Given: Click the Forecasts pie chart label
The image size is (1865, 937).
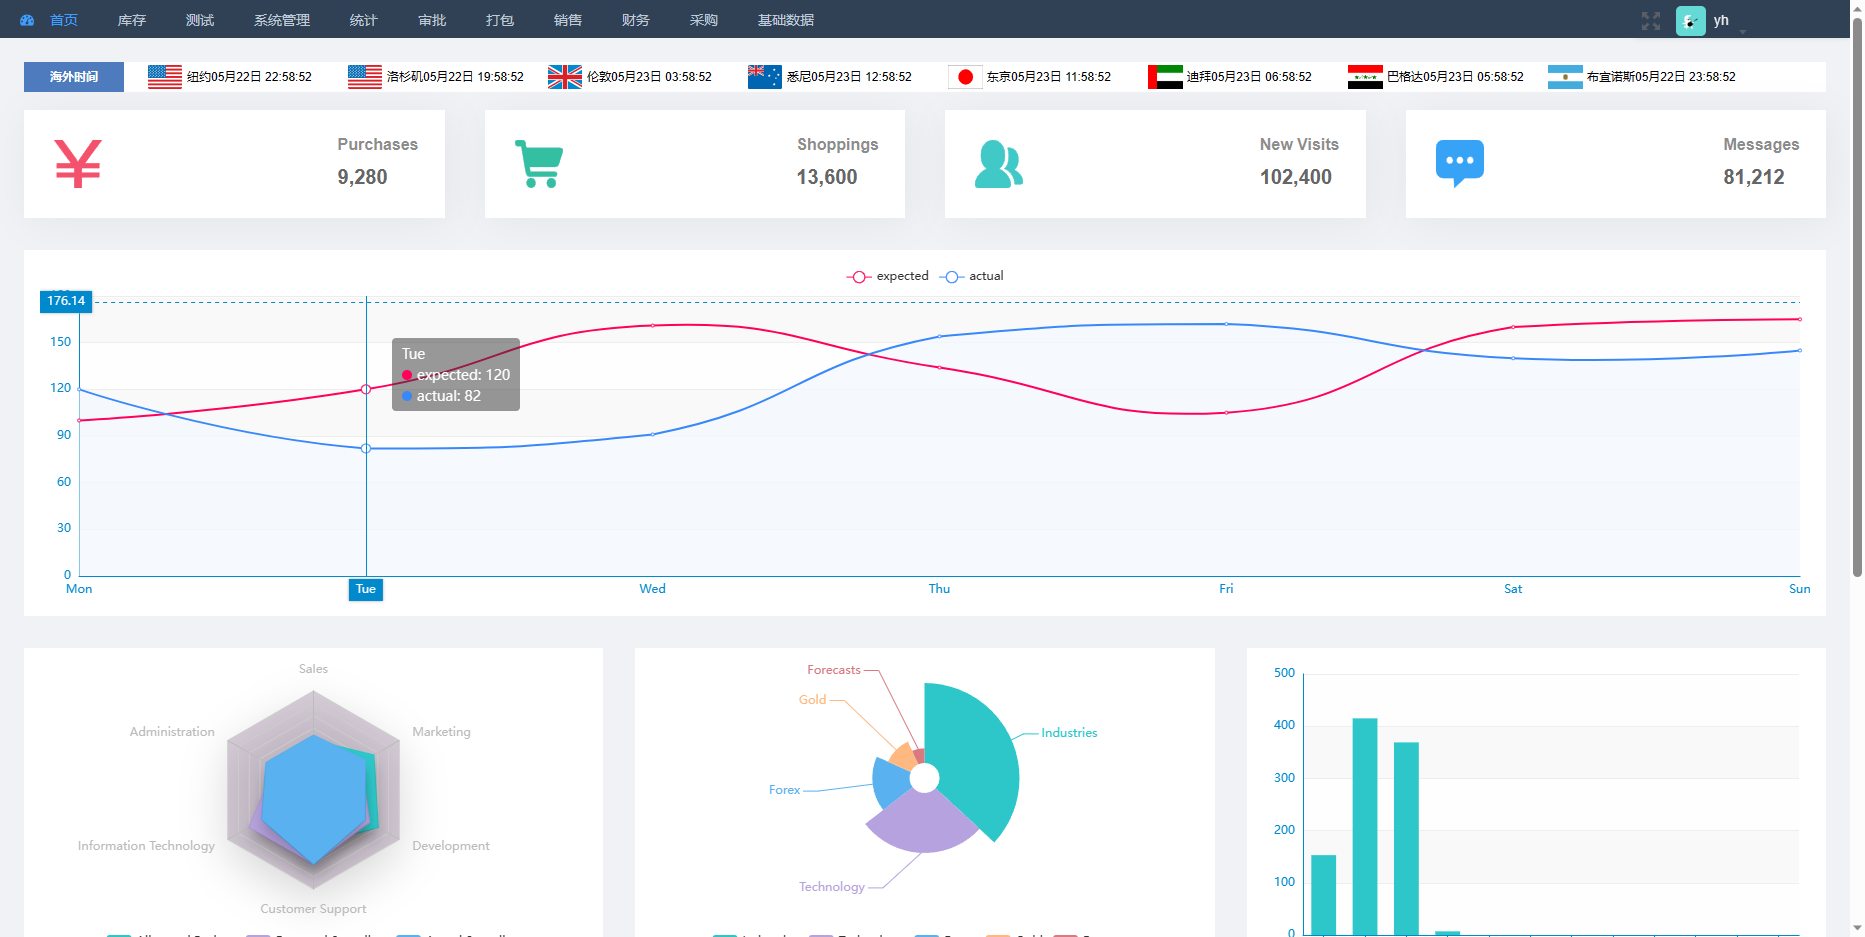Looking at the screenshot, I should tap(834, 670).
